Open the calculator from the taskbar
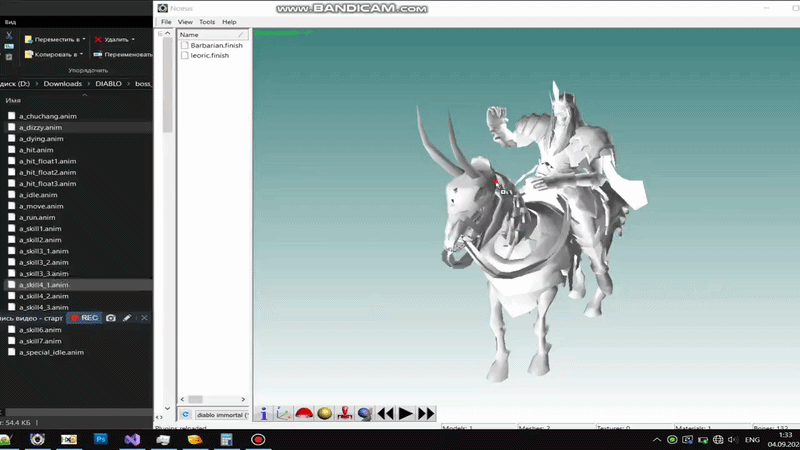This screenshot has width=800, height=450. click(x=227, y=439)
